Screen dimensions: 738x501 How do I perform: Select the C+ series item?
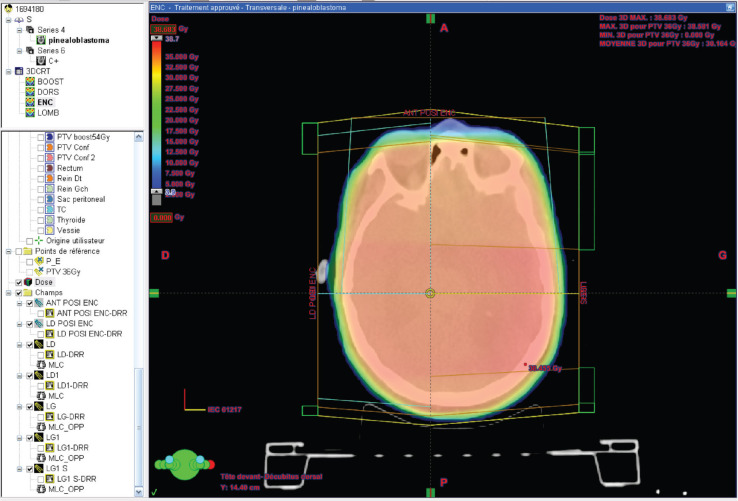(53, 61)
